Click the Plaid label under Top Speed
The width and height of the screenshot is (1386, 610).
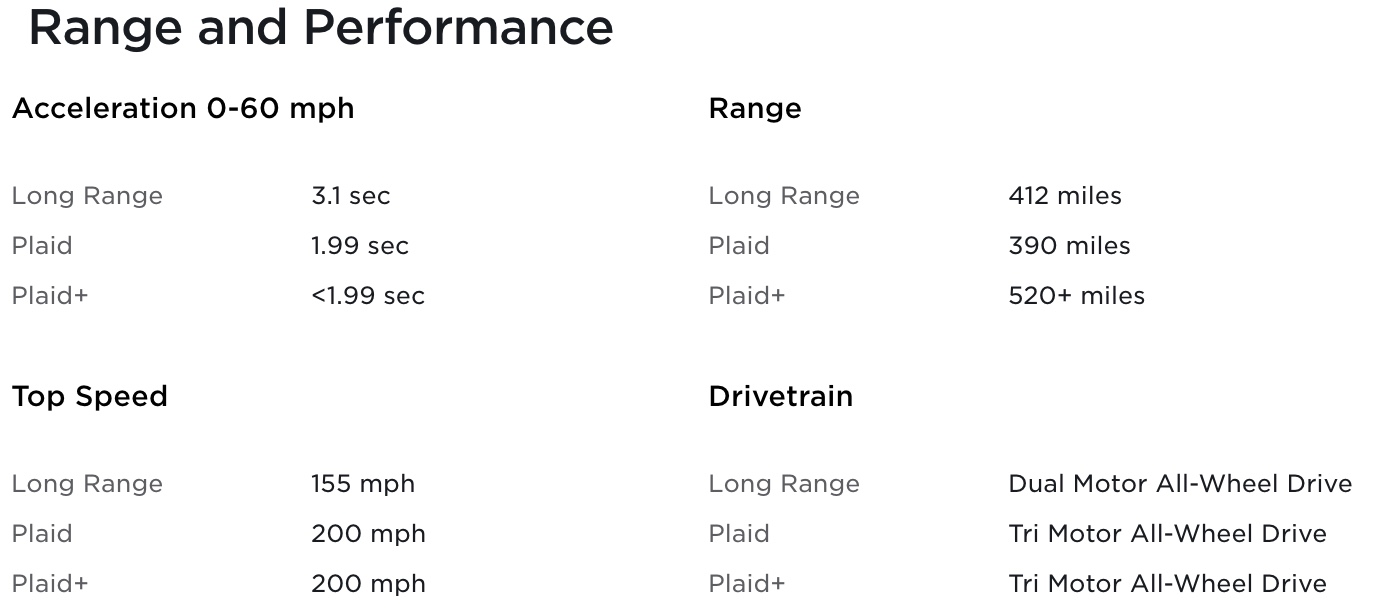pos(42,534)
